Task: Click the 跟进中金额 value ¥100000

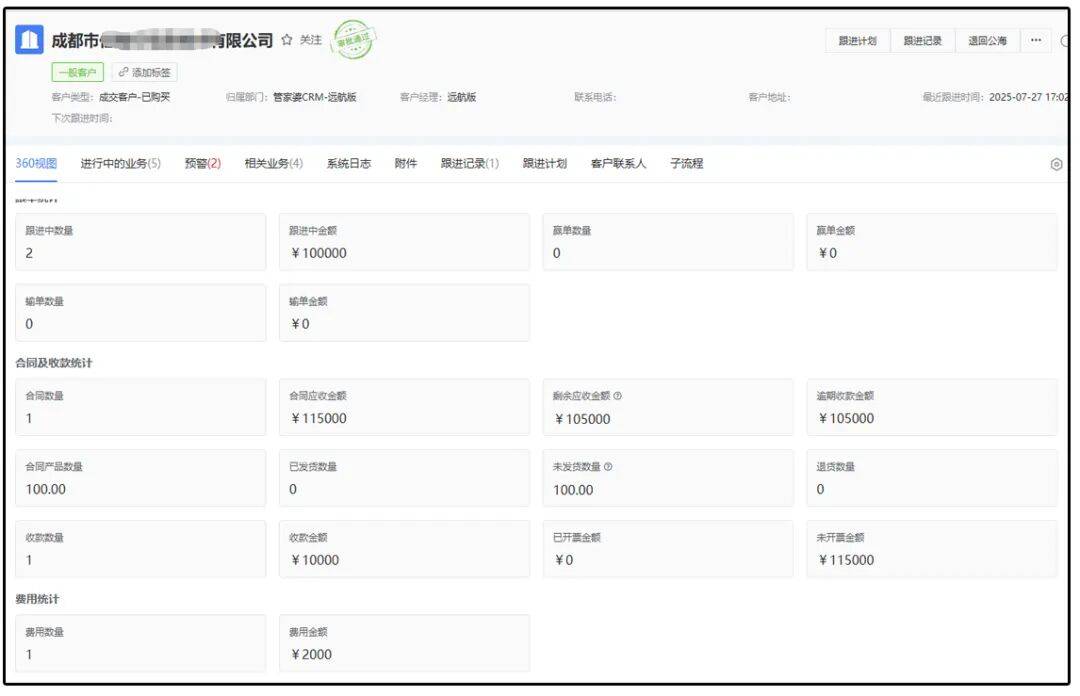Action: click(318, 253)
